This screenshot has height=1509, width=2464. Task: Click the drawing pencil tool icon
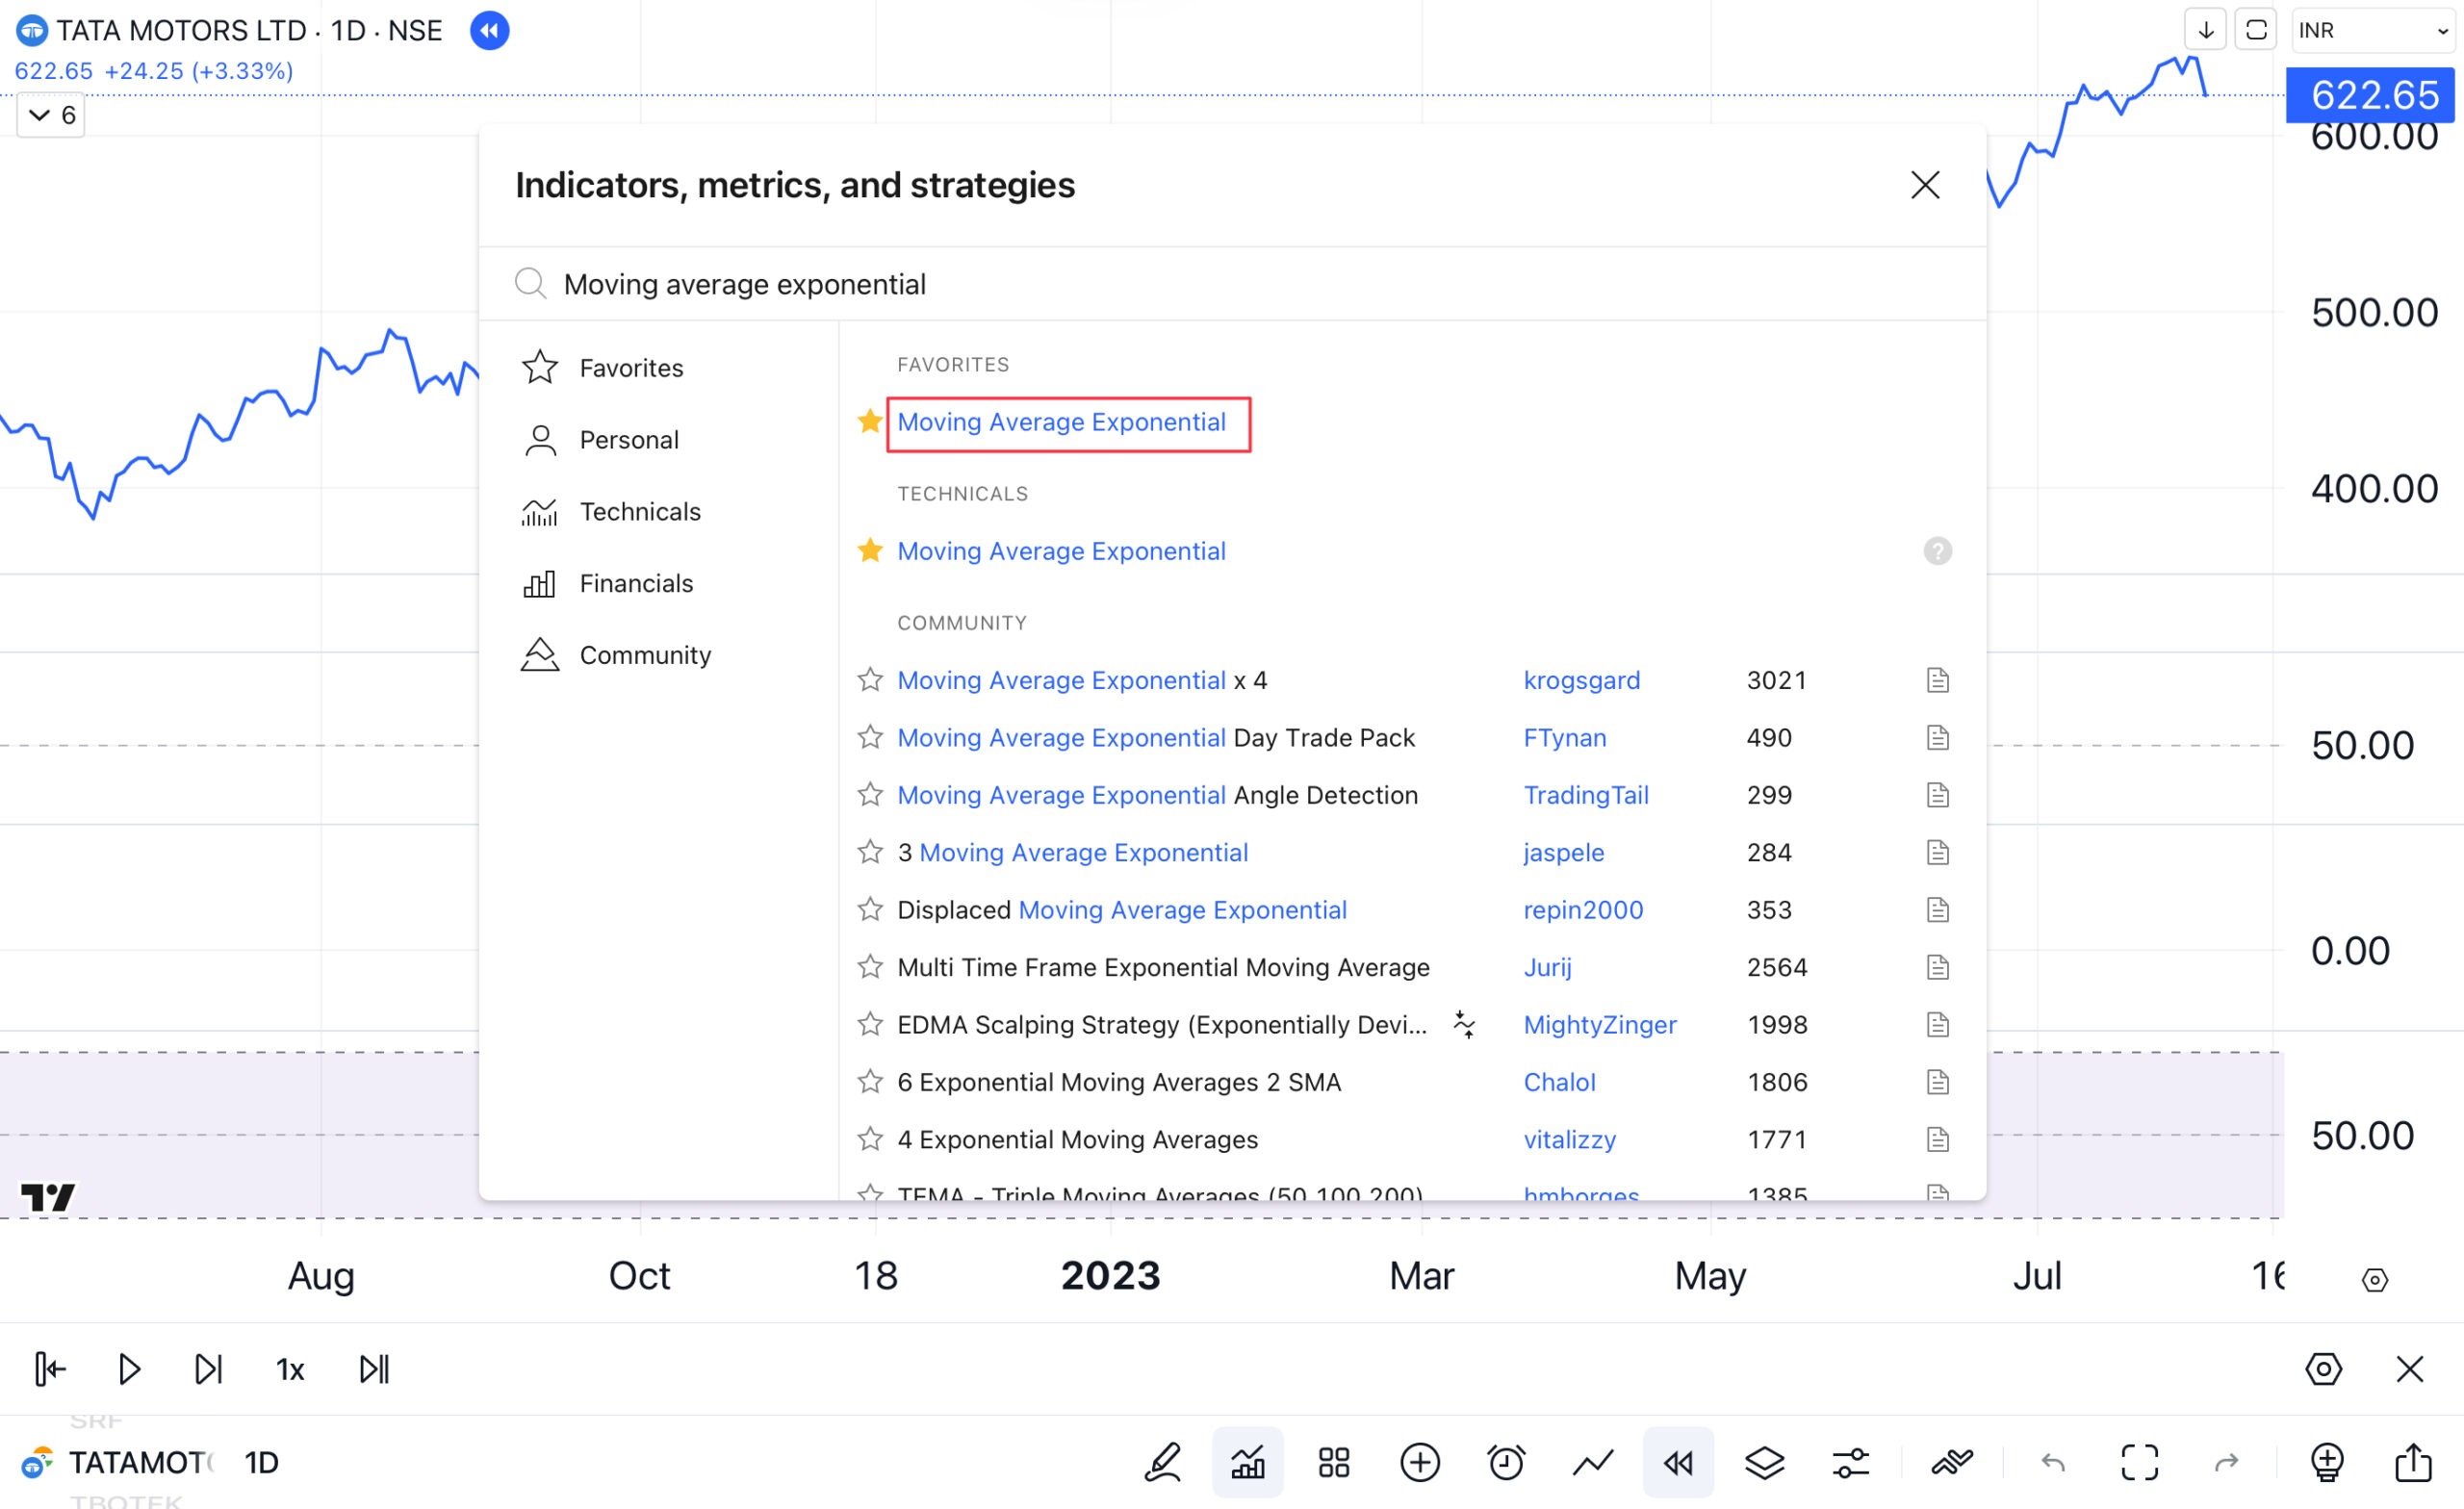(x=1162, y=1463)
